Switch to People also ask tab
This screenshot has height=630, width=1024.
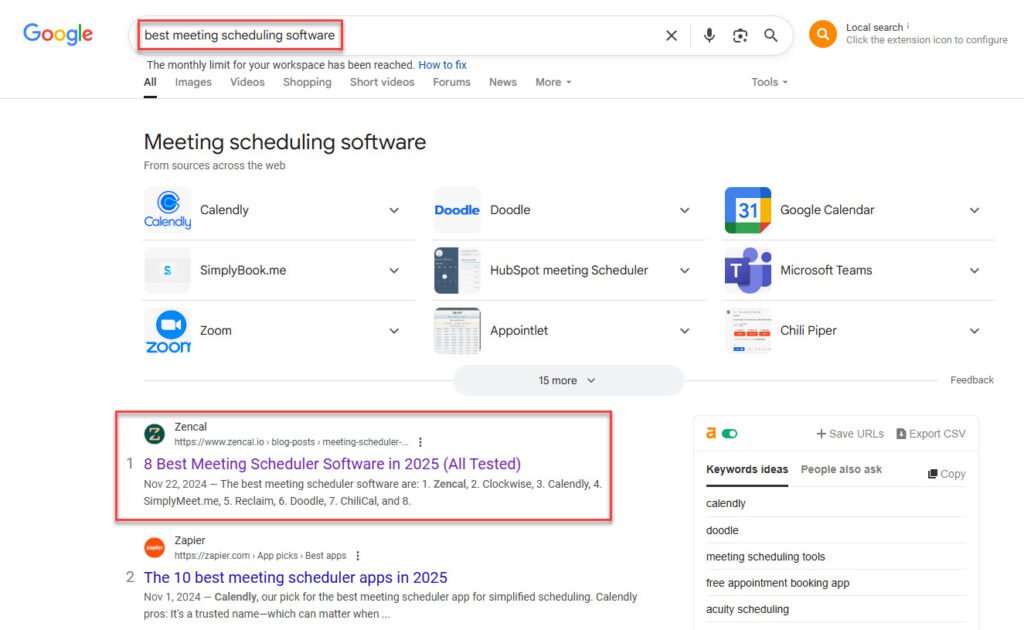[841, 469]
